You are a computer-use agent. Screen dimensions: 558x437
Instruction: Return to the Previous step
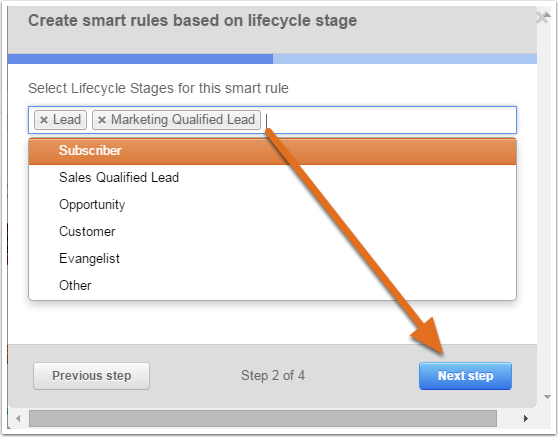91,376
